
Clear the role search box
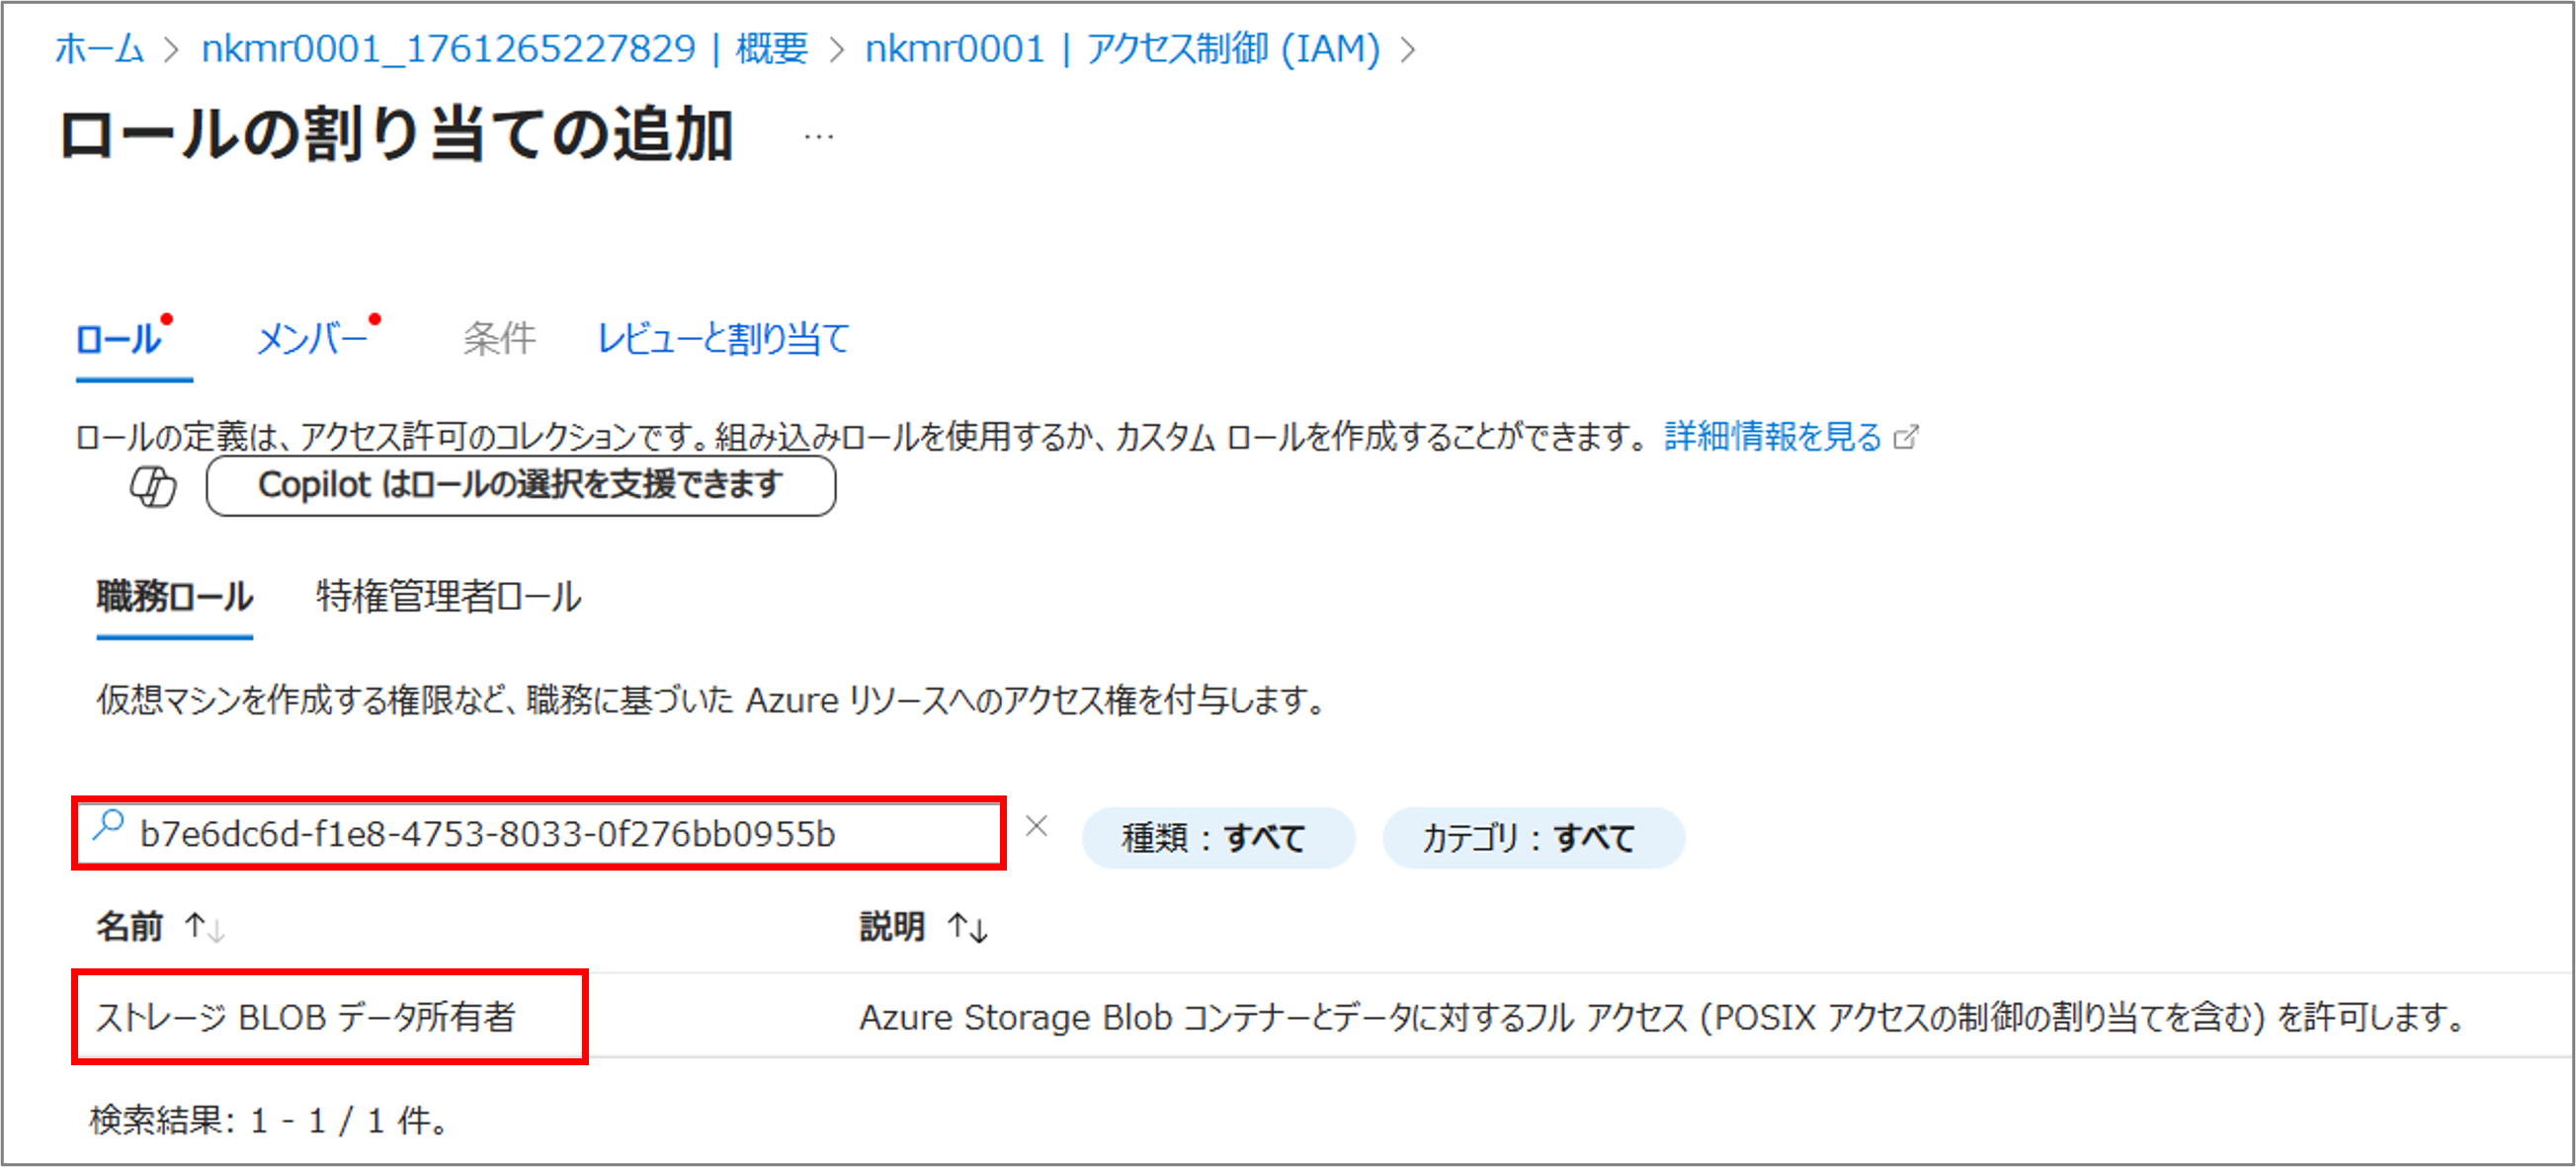1037,826
